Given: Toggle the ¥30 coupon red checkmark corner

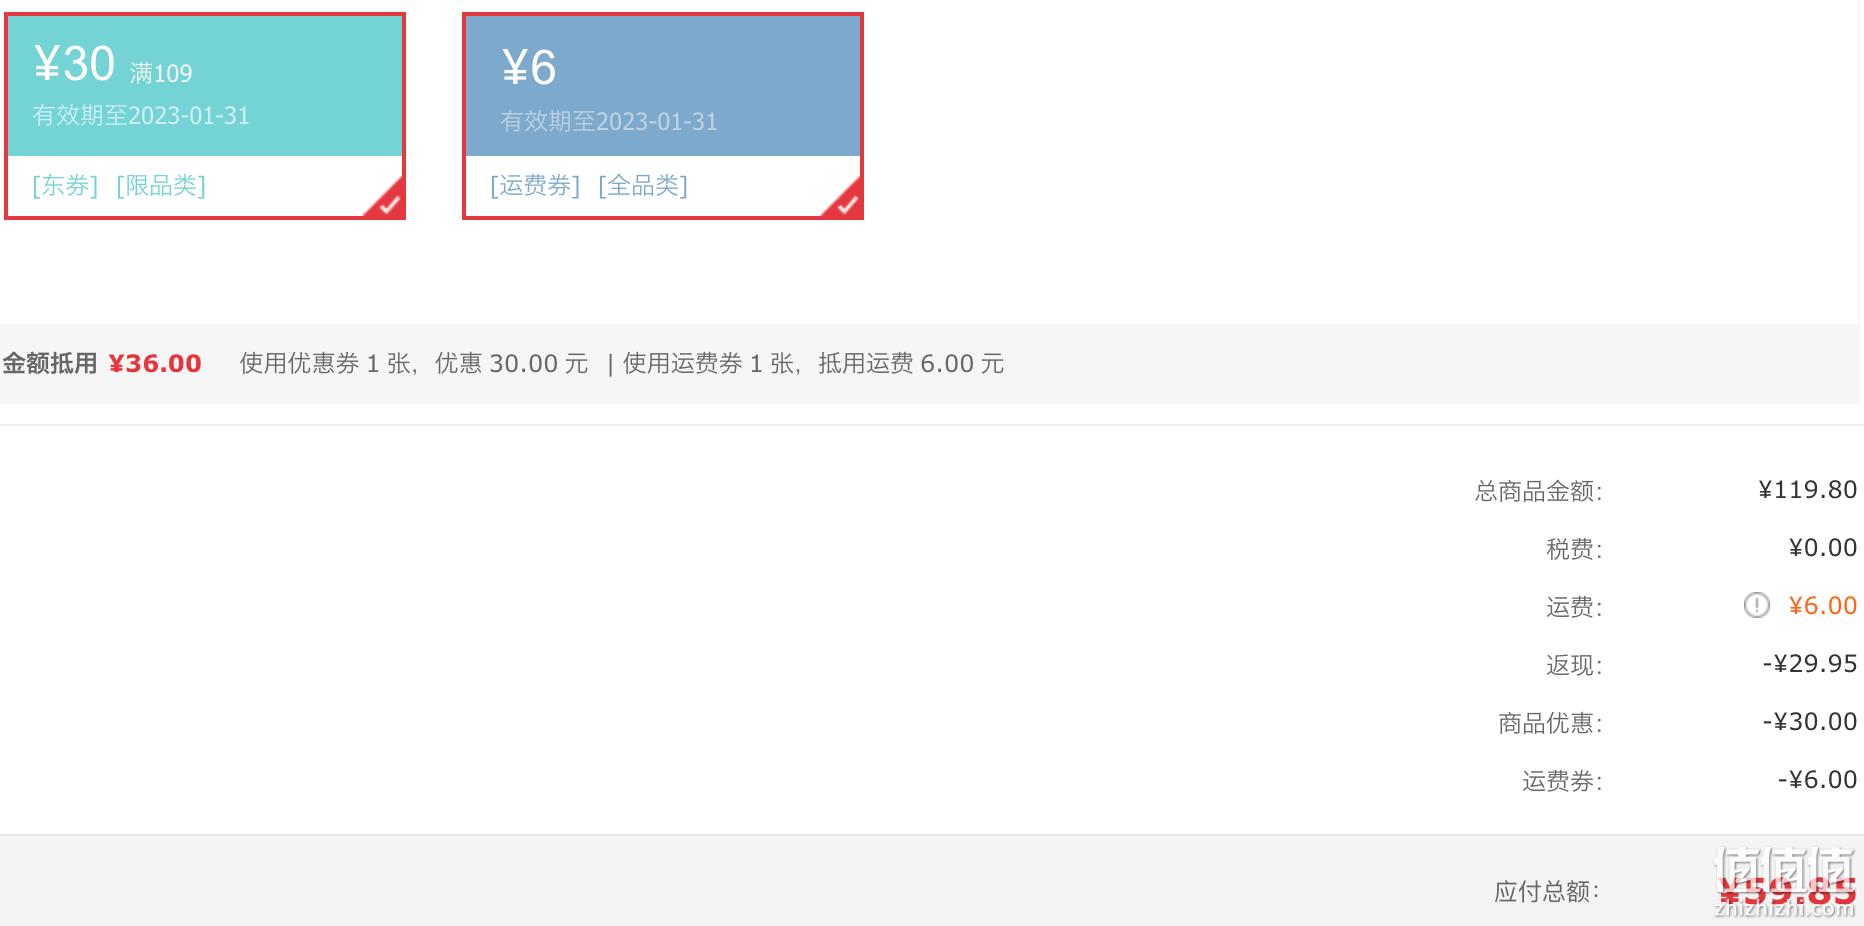Looking at the screenshot, I should [x=387, y=202].
